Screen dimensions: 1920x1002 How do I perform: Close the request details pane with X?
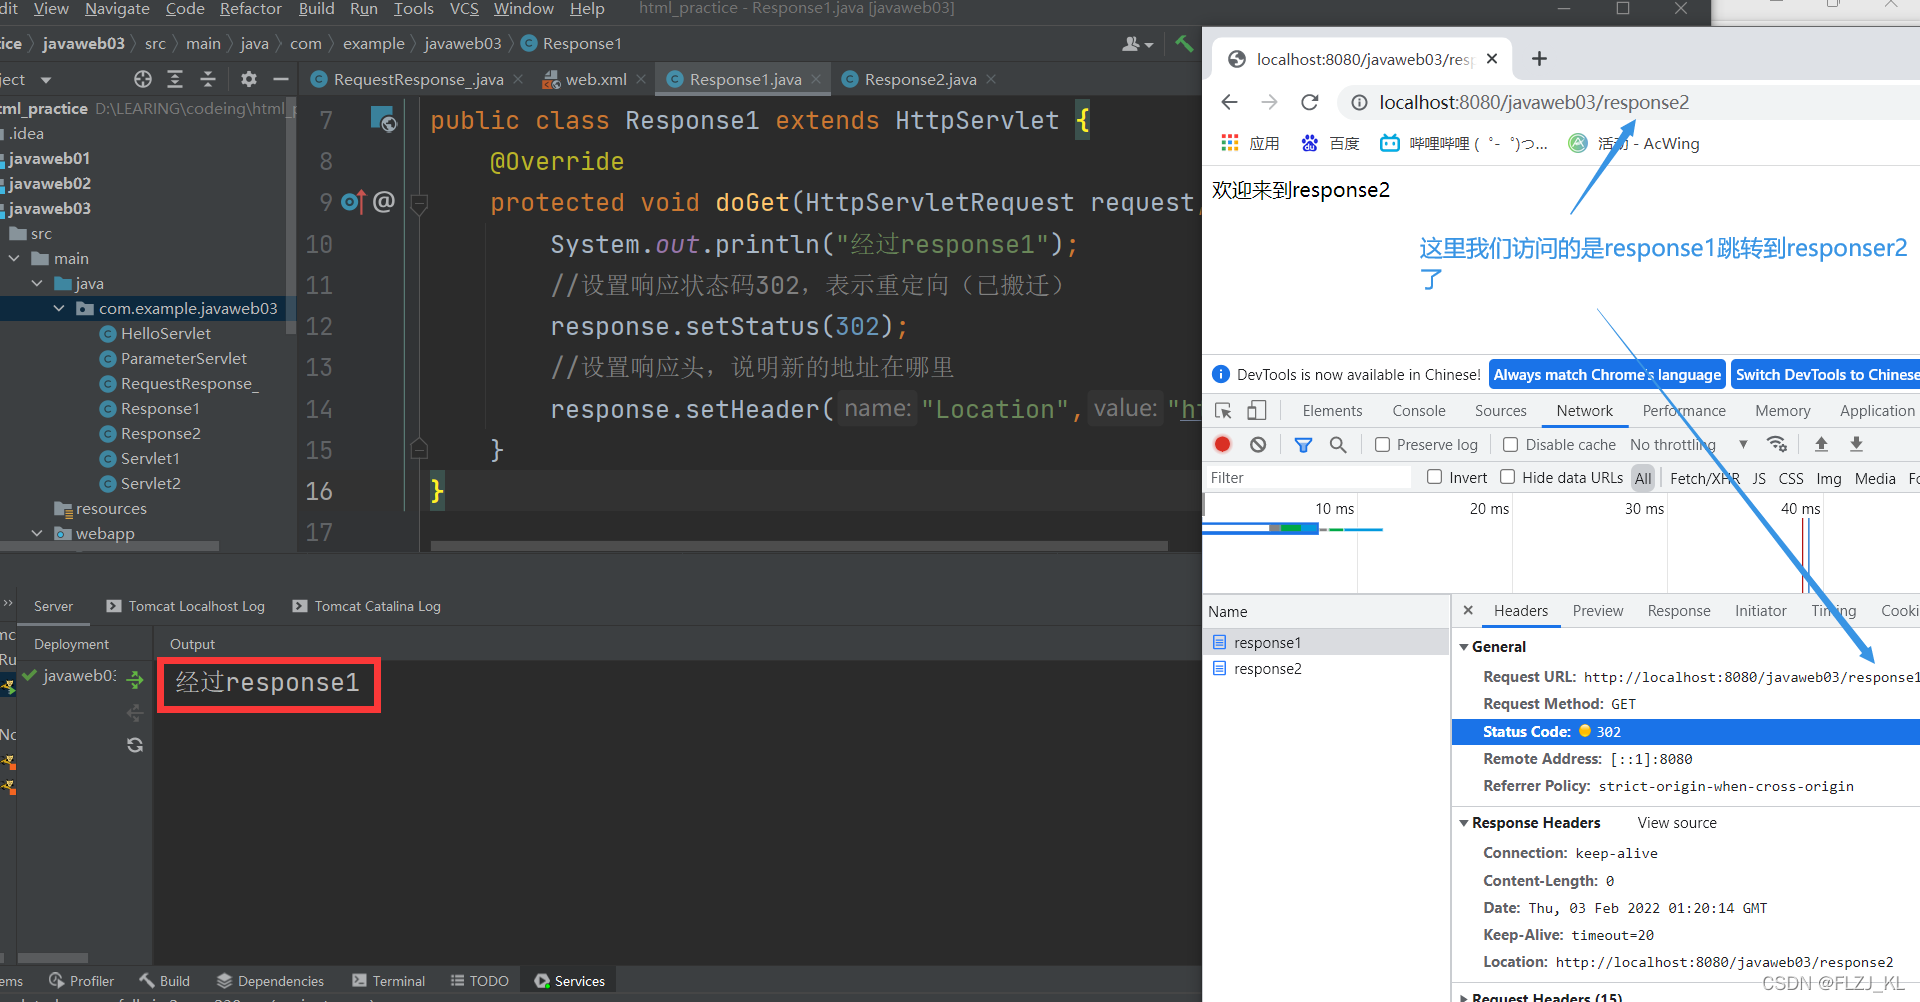tap(1468, 610)
